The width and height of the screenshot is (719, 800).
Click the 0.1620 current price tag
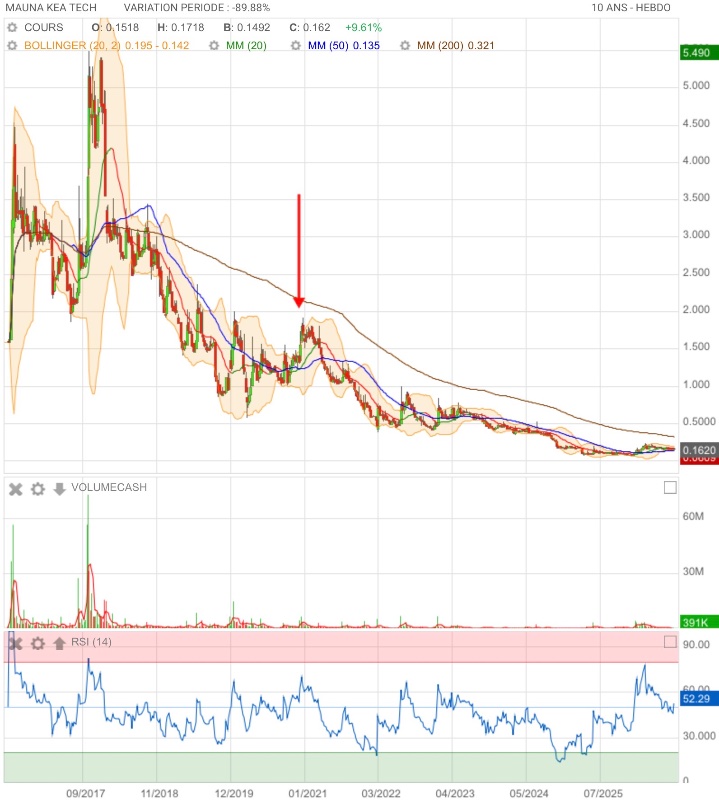click(699, 450)
